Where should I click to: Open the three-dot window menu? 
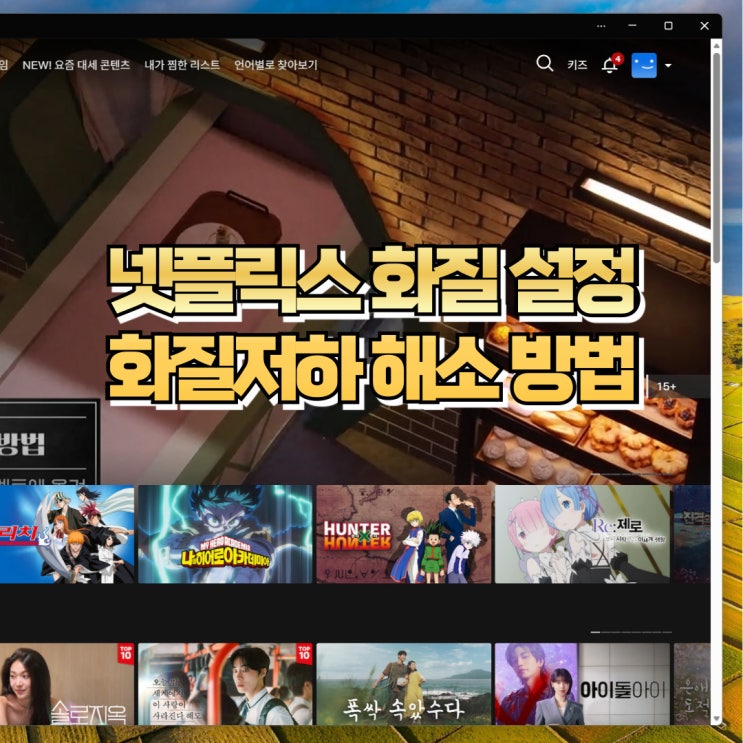[601, 26]
